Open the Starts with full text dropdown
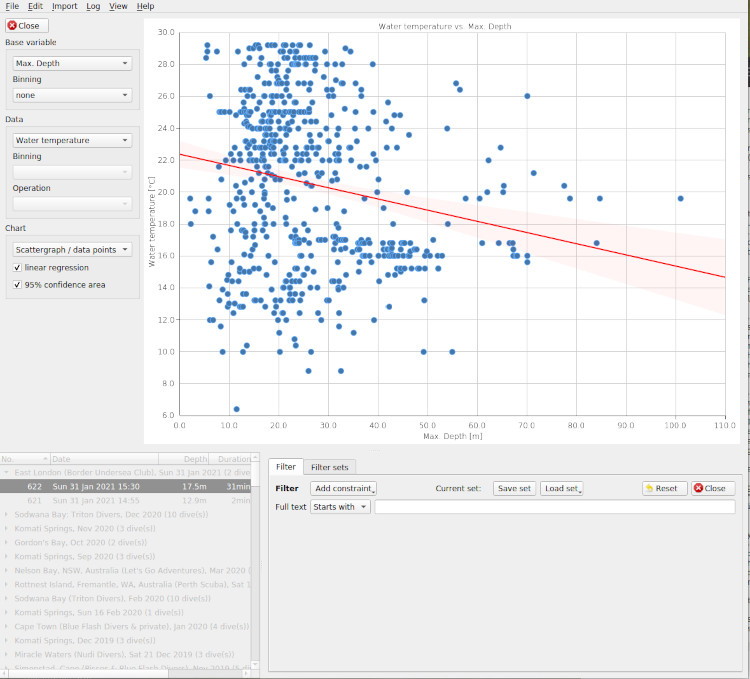Viewport: 750px width, 679px height. point(340,507)
